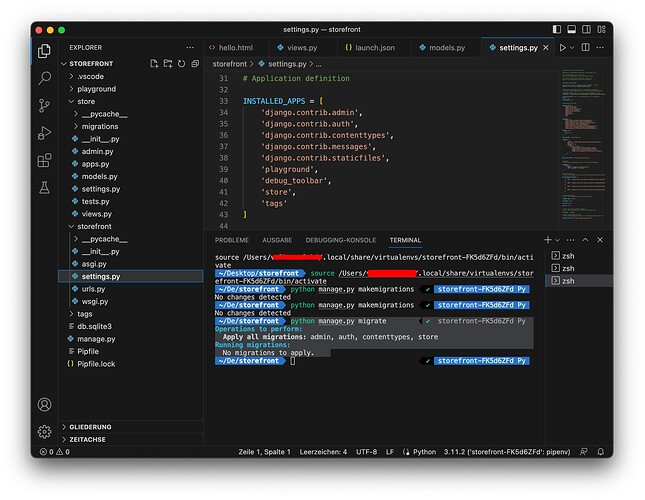645x500 pixels.
Task: Open the new terminal launch profile dropdown
Action: pos(558,240)
